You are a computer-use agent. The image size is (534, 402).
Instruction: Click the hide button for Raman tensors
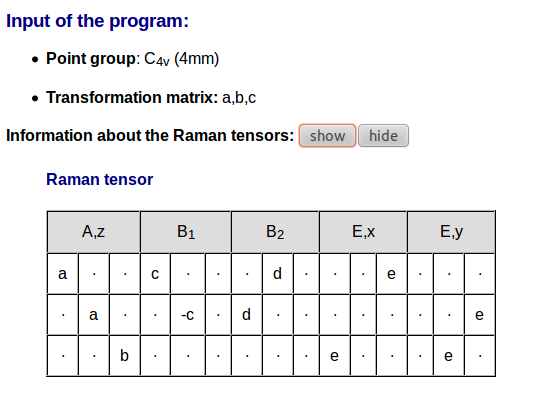click(383, 136)
